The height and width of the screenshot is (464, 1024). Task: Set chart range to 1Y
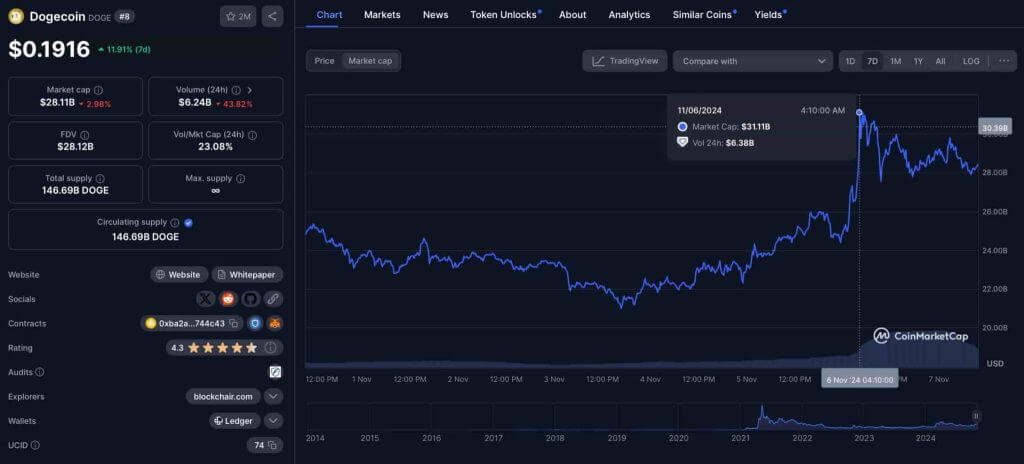[x=918, y=61]
